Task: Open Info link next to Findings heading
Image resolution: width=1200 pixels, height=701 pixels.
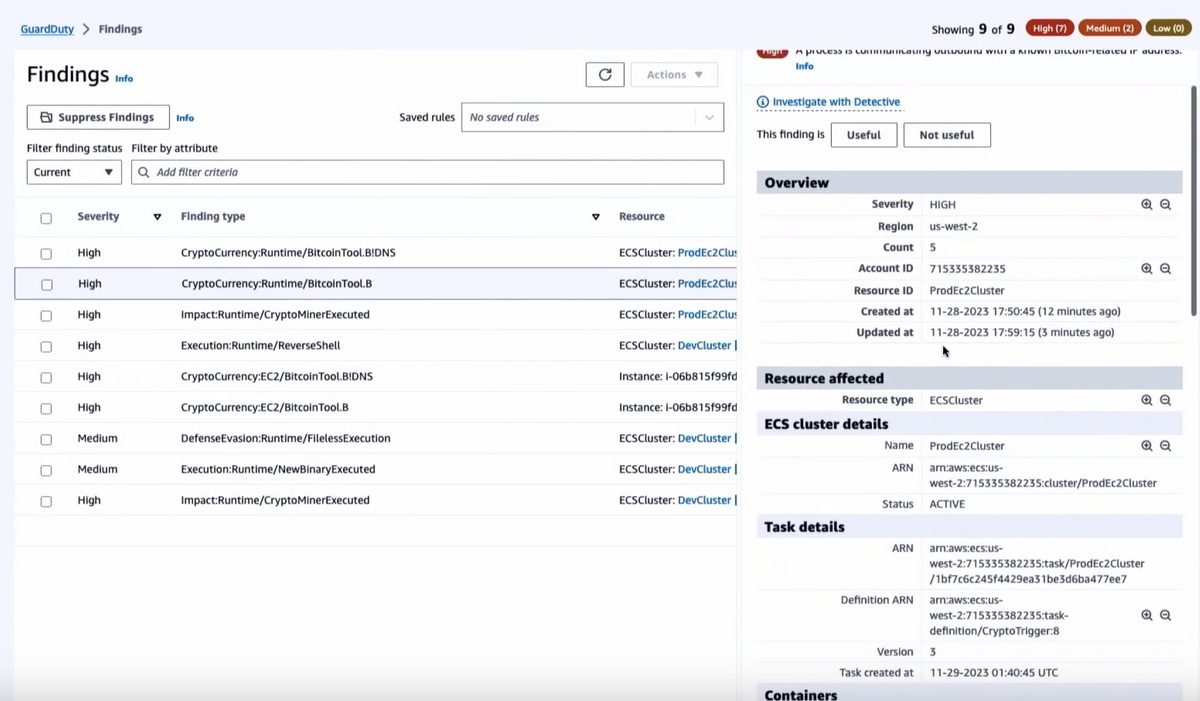Action: click(124, 78)
